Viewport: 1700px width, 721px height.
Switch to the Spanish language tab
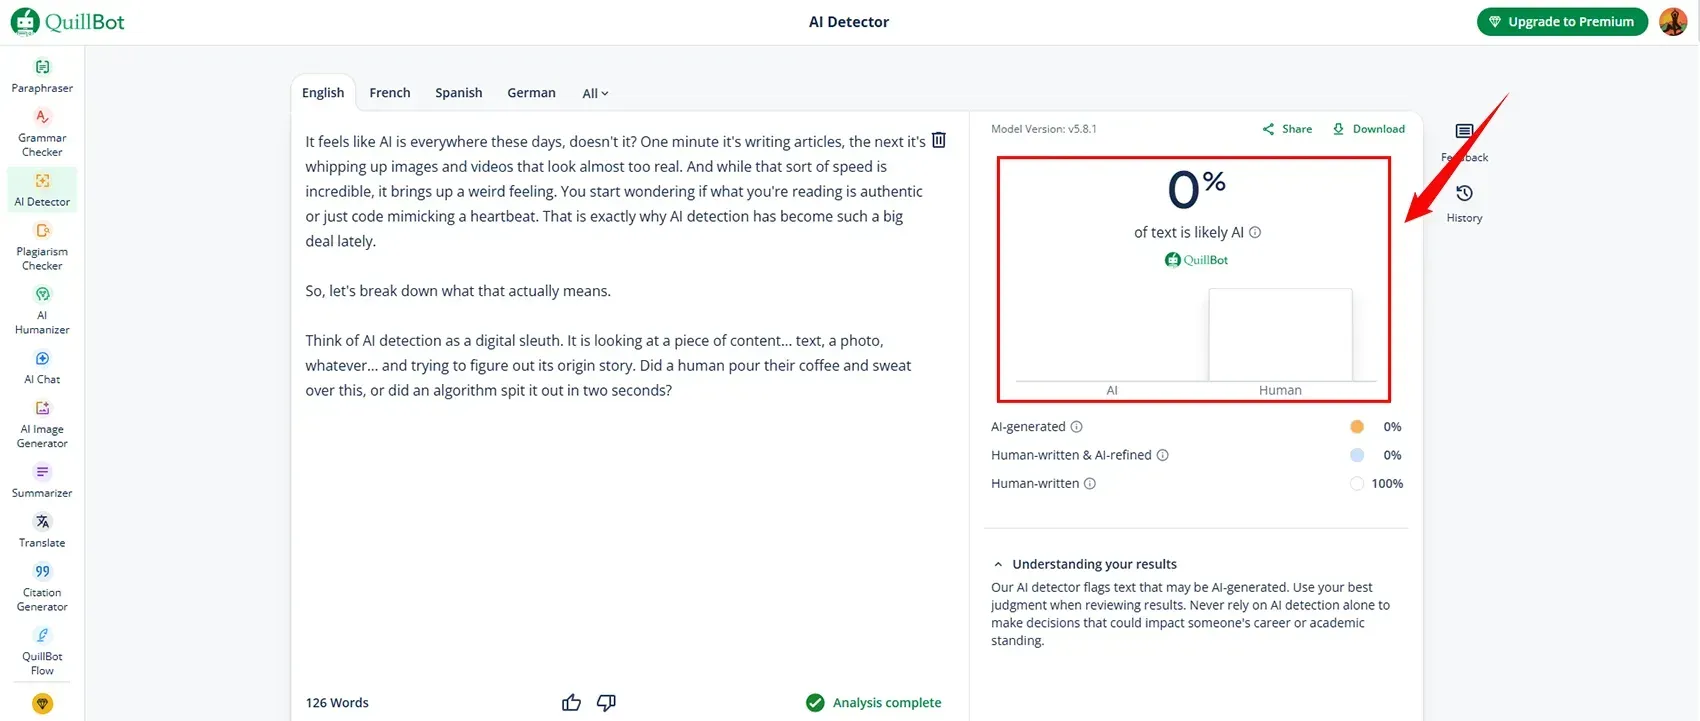[458, 93]
